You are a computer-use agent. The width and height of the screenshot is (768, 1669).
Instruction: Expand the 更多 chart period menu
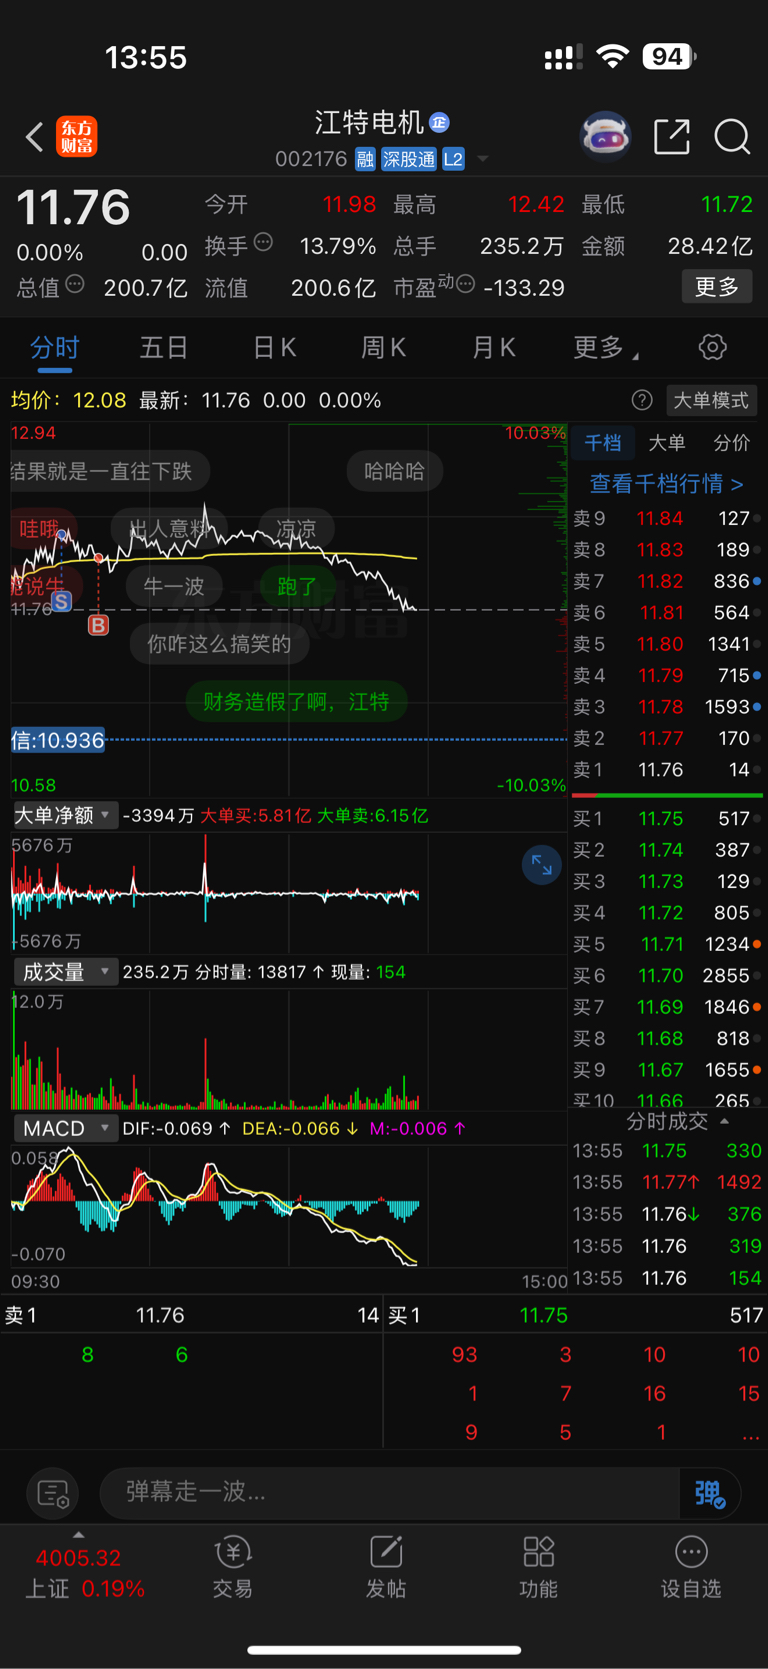click(x=606, y=347)
